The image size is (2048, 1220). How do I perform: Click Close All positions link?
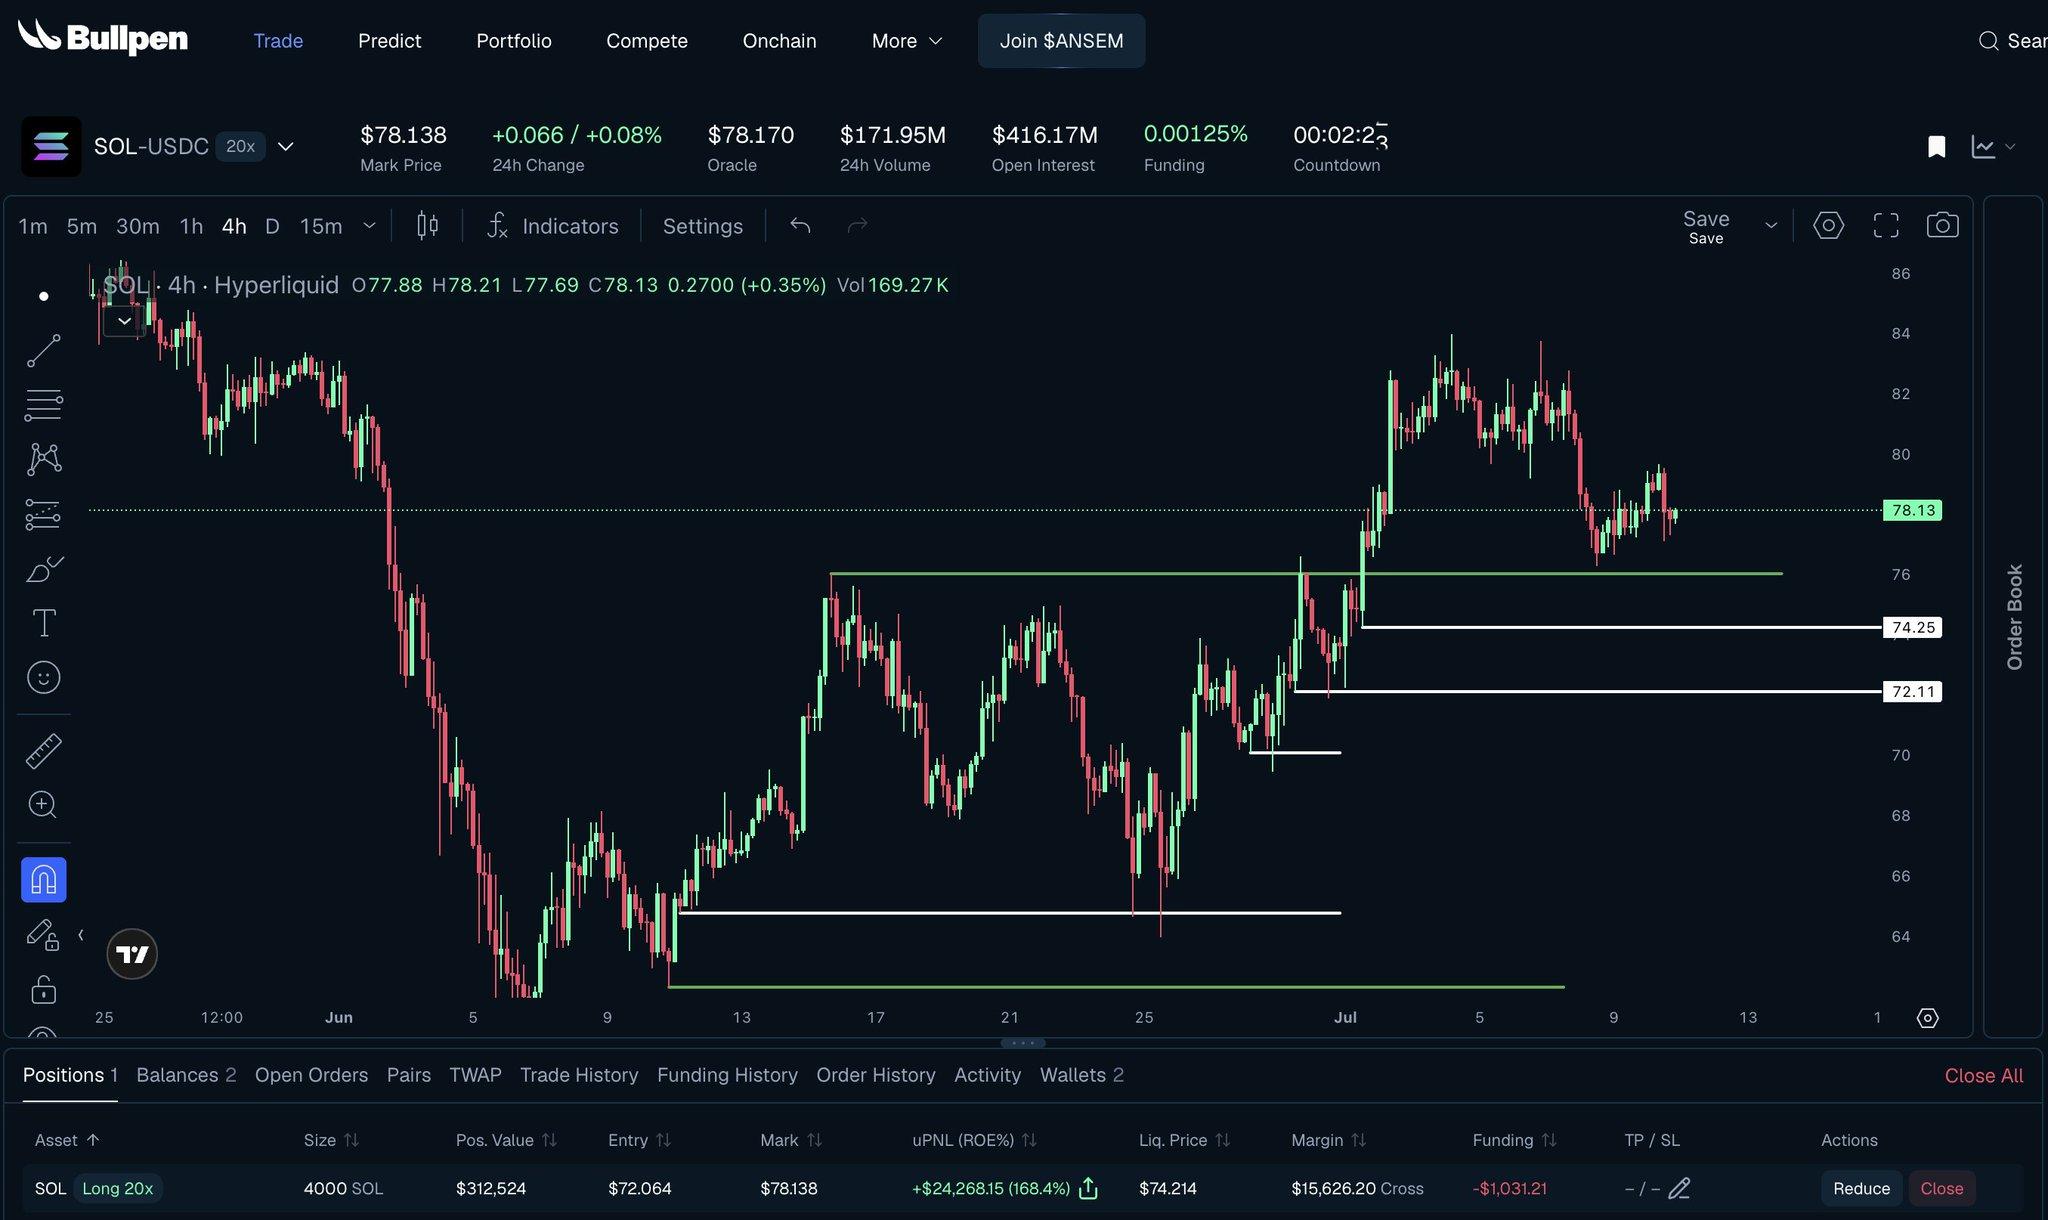[x=1983, y=1076]
